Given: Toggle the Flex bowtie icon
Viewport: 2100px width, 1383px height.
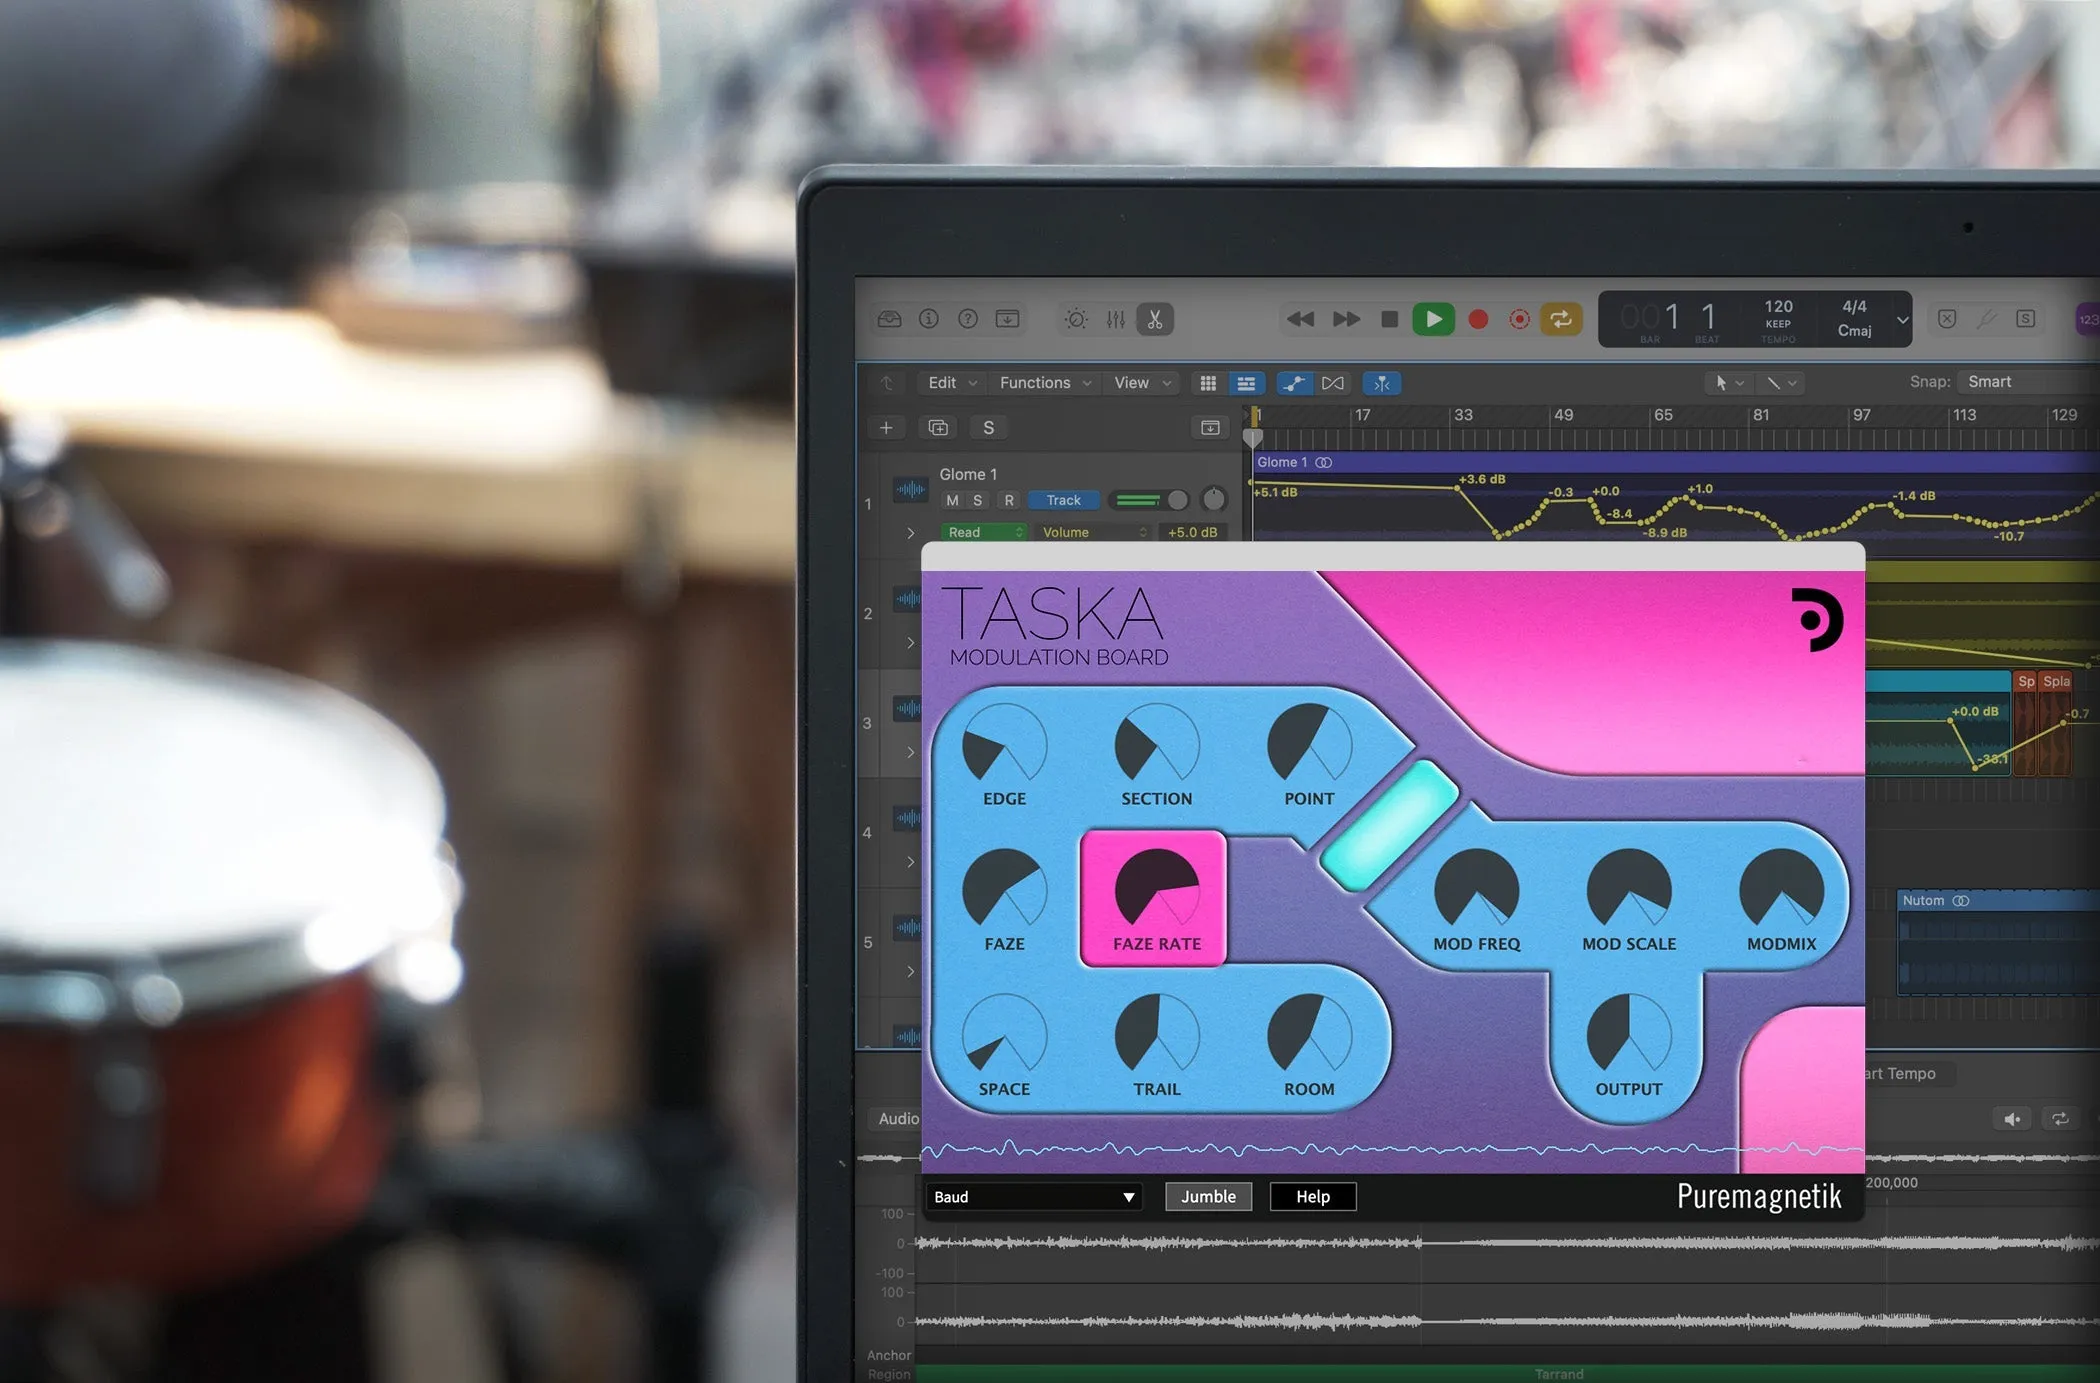Looking at the screenshot, I should point(1333,383).
